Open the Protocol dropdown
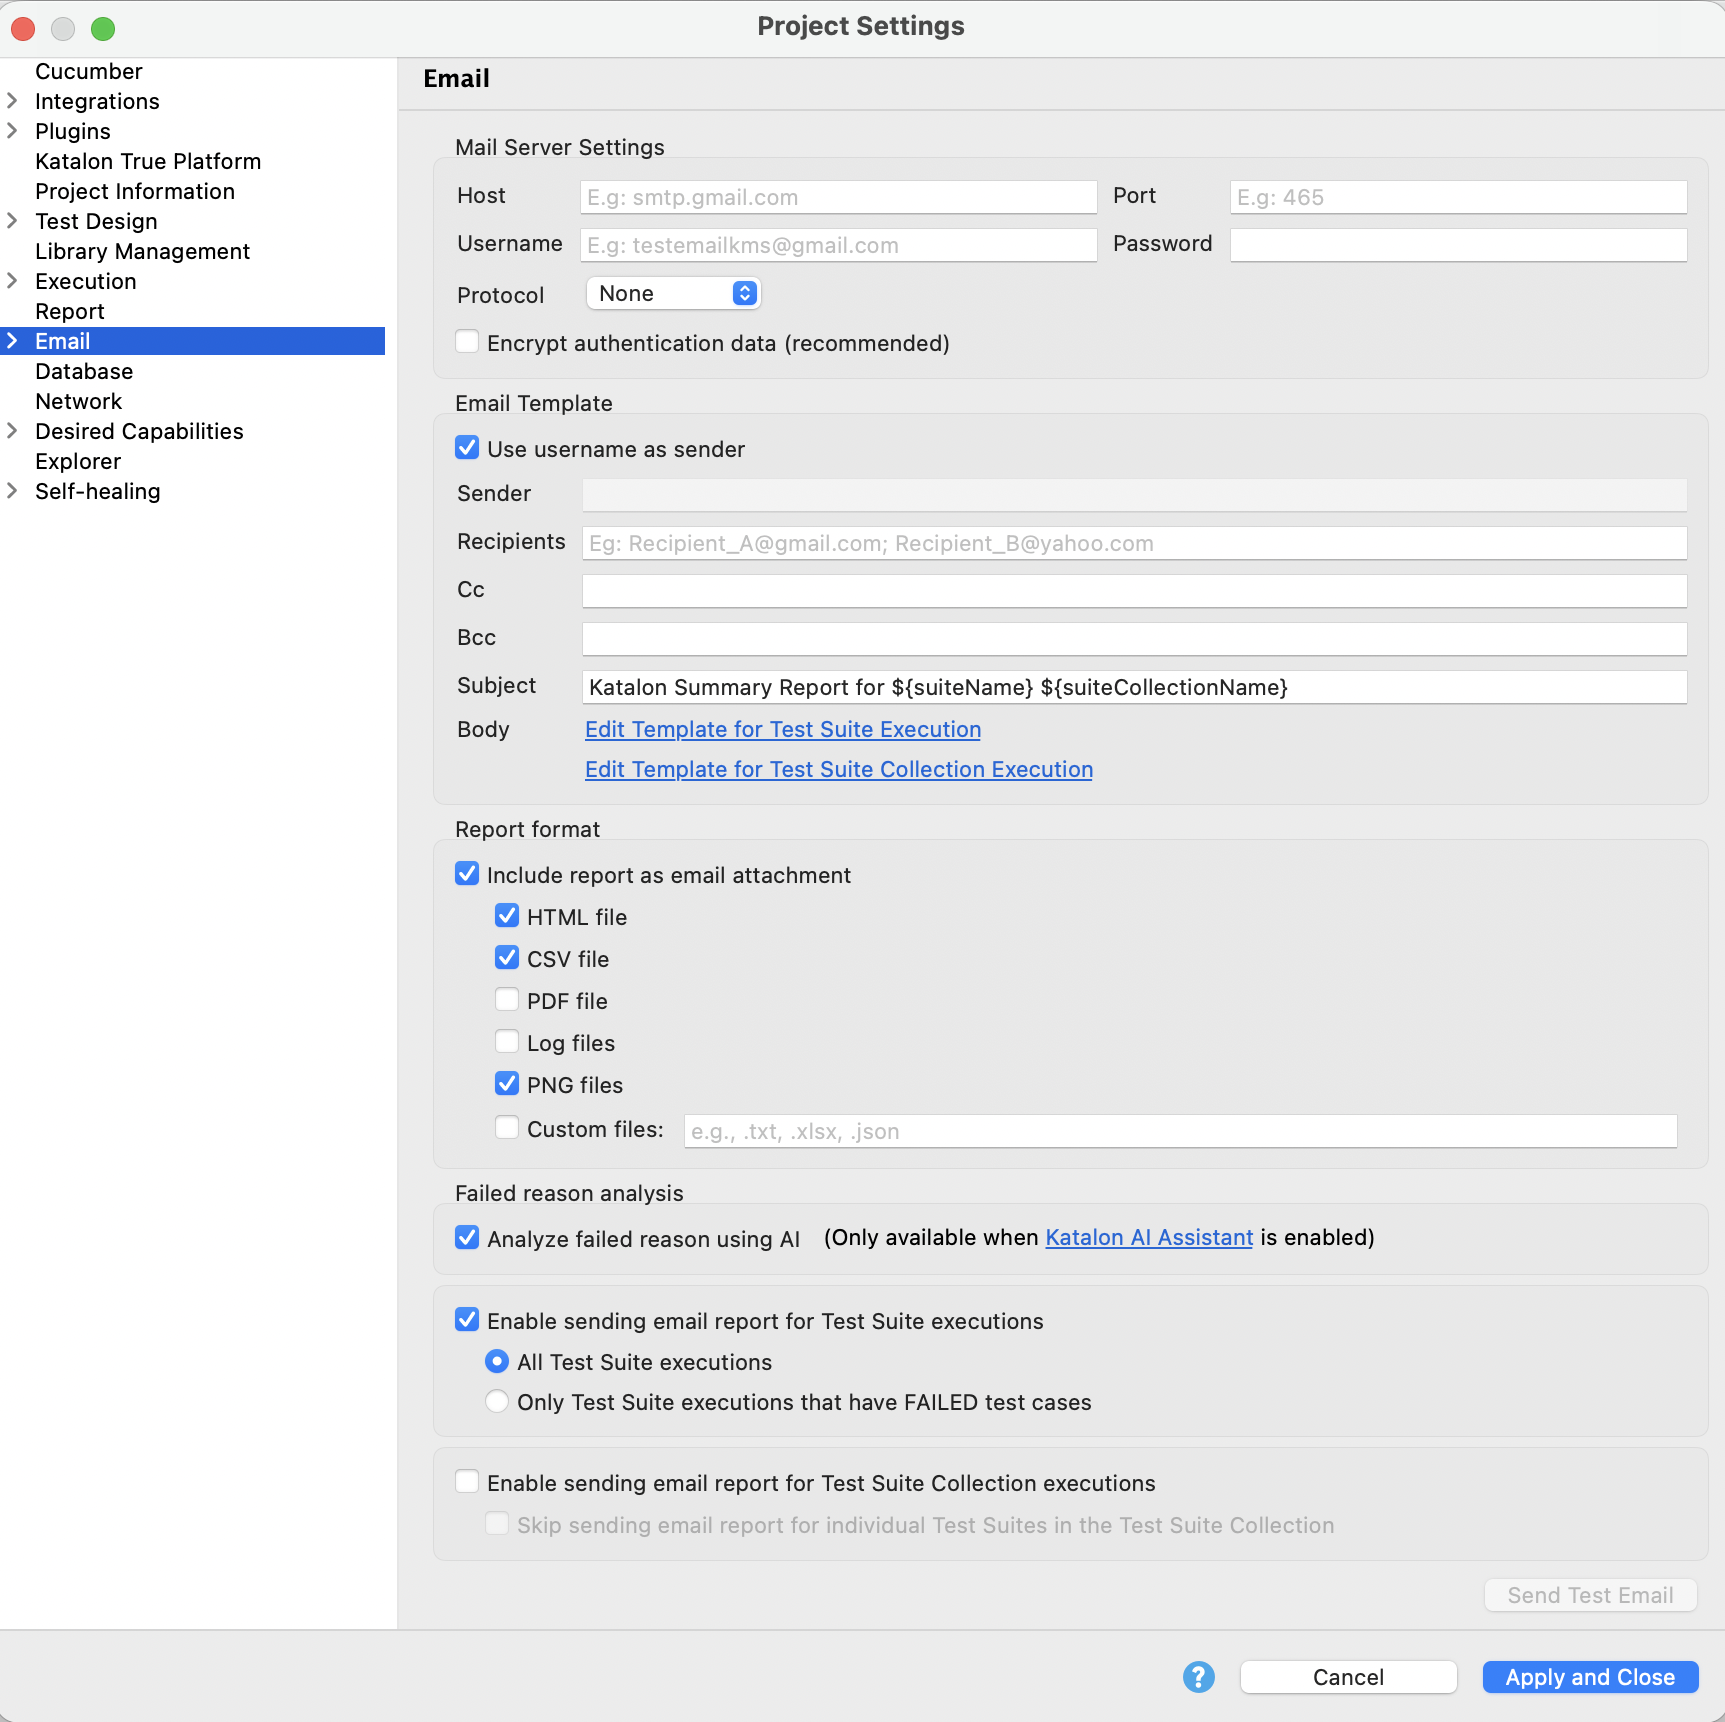 pos(674,293)
